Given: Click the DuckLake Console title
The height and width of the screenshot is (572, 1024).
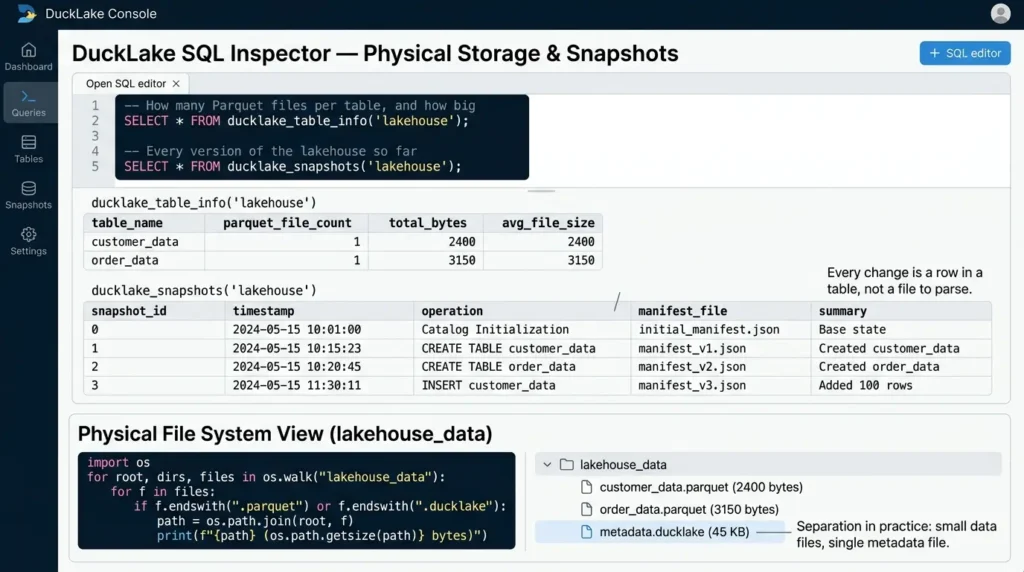Looking at the screenshot, I should (101, 14).
